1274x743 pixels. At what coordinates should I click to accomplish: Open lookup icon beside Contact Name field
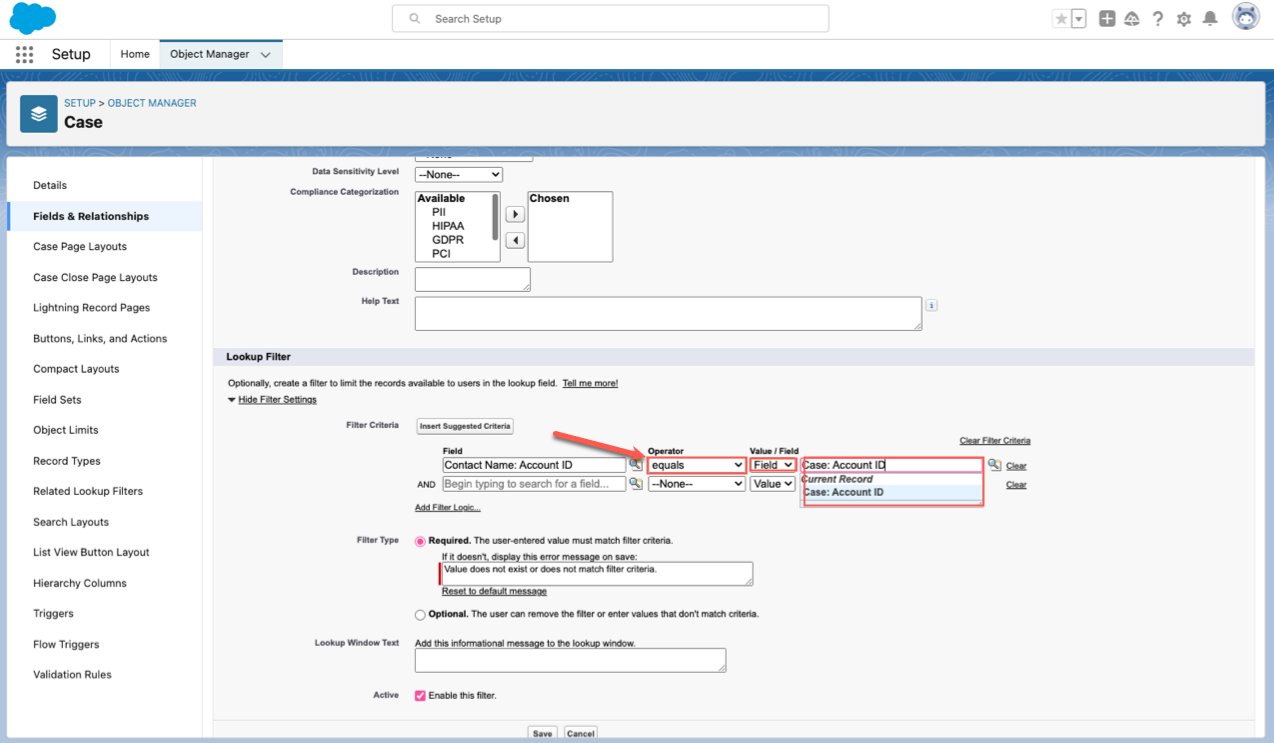tap(636, 465)
